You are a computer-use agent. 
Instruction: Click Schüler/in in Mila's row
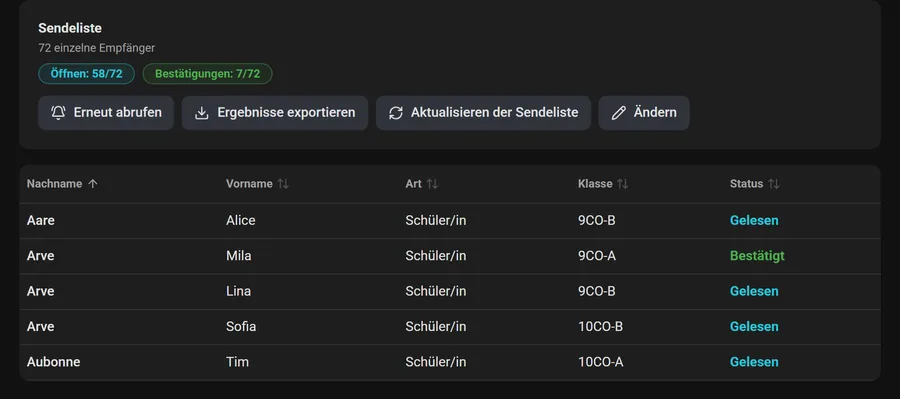click(x=436, y=256)
